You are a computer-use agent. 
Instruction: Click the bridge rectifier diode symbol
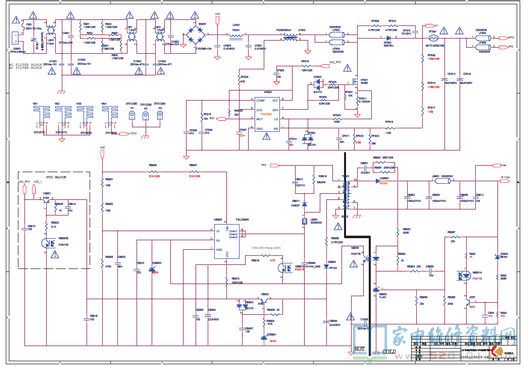[196, 34]
